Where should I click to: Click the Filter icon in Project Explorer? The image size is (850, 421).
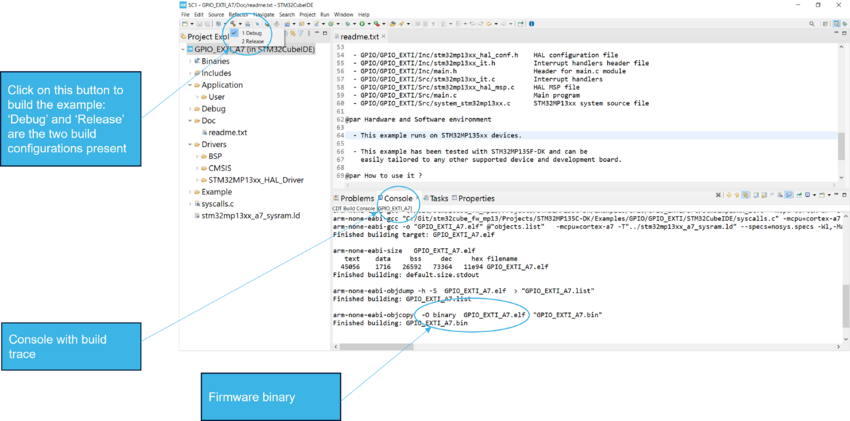(301, 33)
